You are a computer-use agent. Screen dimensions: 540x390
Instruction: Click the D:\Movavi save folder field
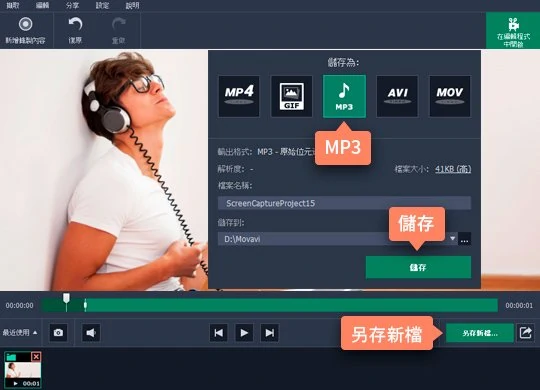click(x=338, y=239)
